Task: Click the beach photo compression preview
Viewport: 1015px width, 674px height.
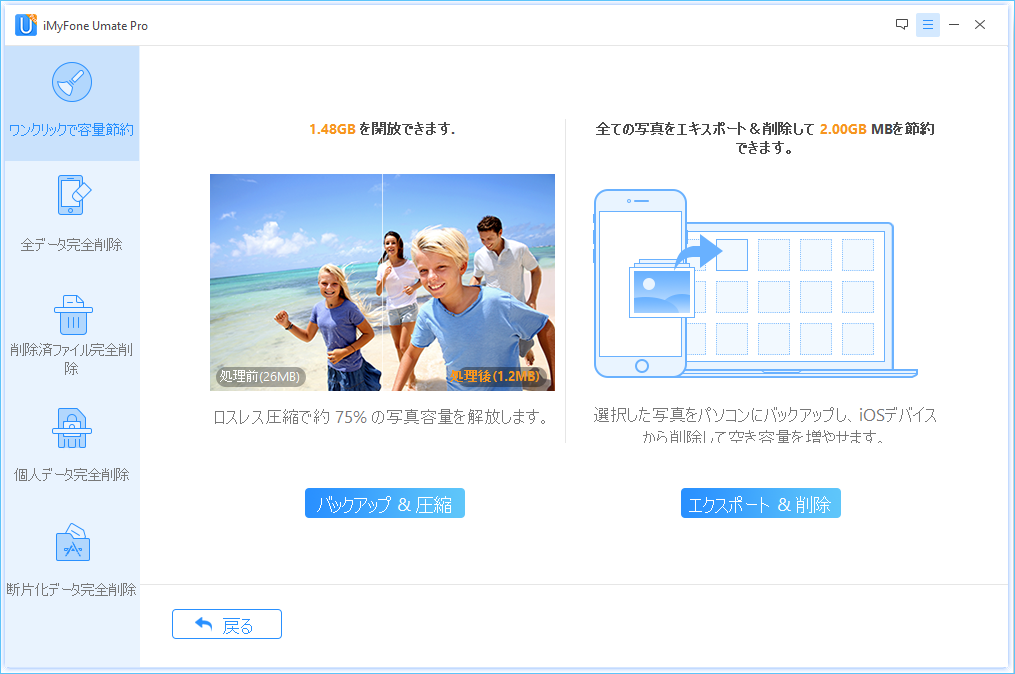Action: (x=382, y=281)
